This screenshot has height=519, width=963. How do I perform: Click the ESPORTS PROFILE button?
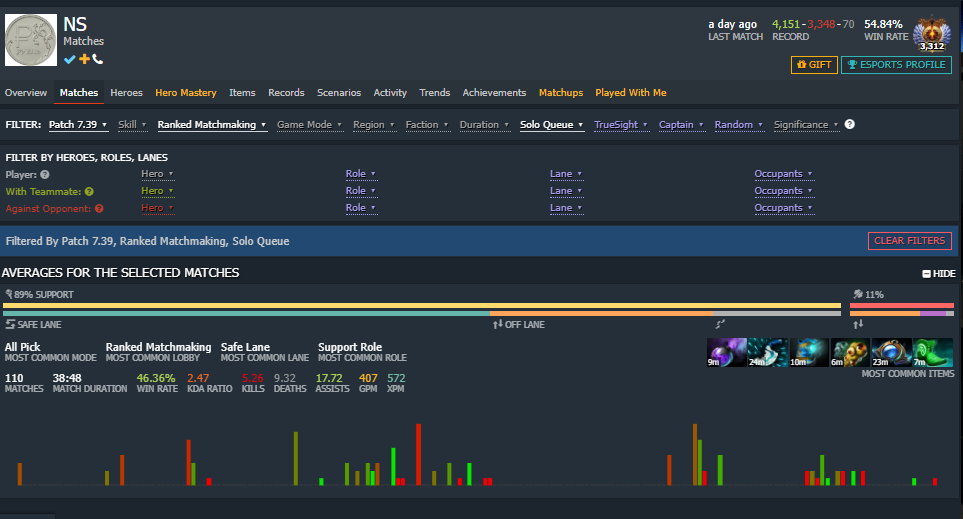[897, 64]
